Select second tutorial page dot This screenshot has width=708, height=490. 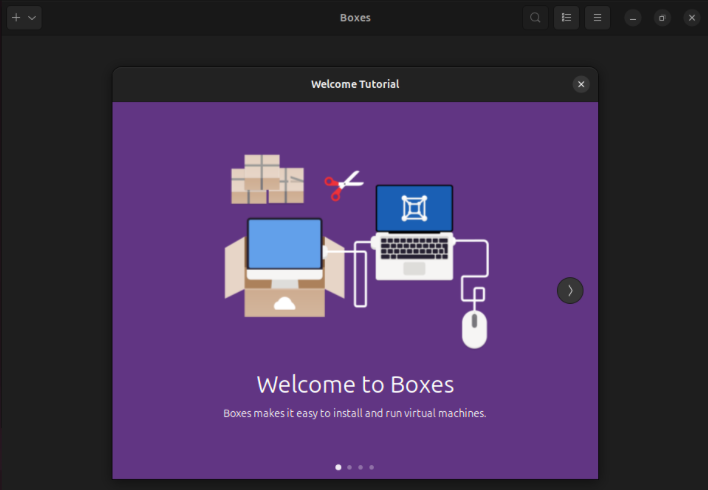tap(349, 467)
